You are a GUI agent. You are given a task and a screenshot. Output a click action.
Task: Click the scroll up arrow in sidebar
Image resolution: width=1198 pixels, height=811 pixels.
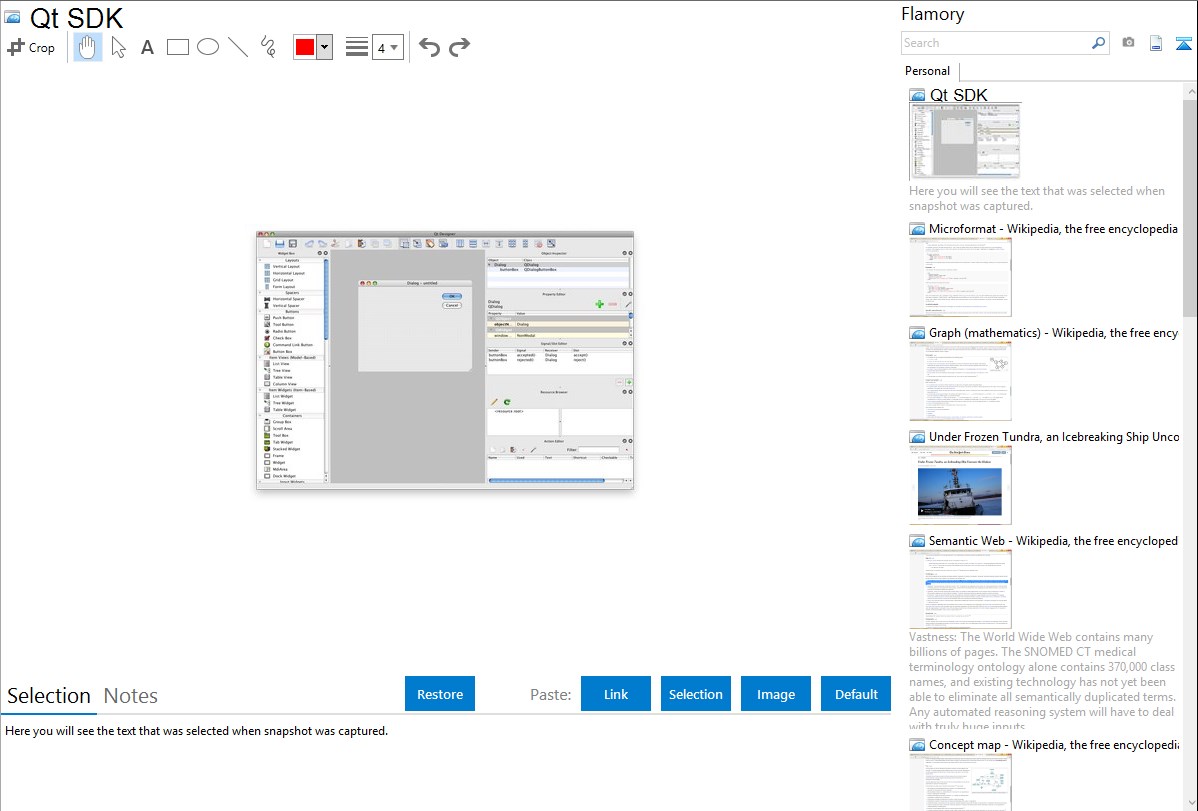tap(1191, 92)
